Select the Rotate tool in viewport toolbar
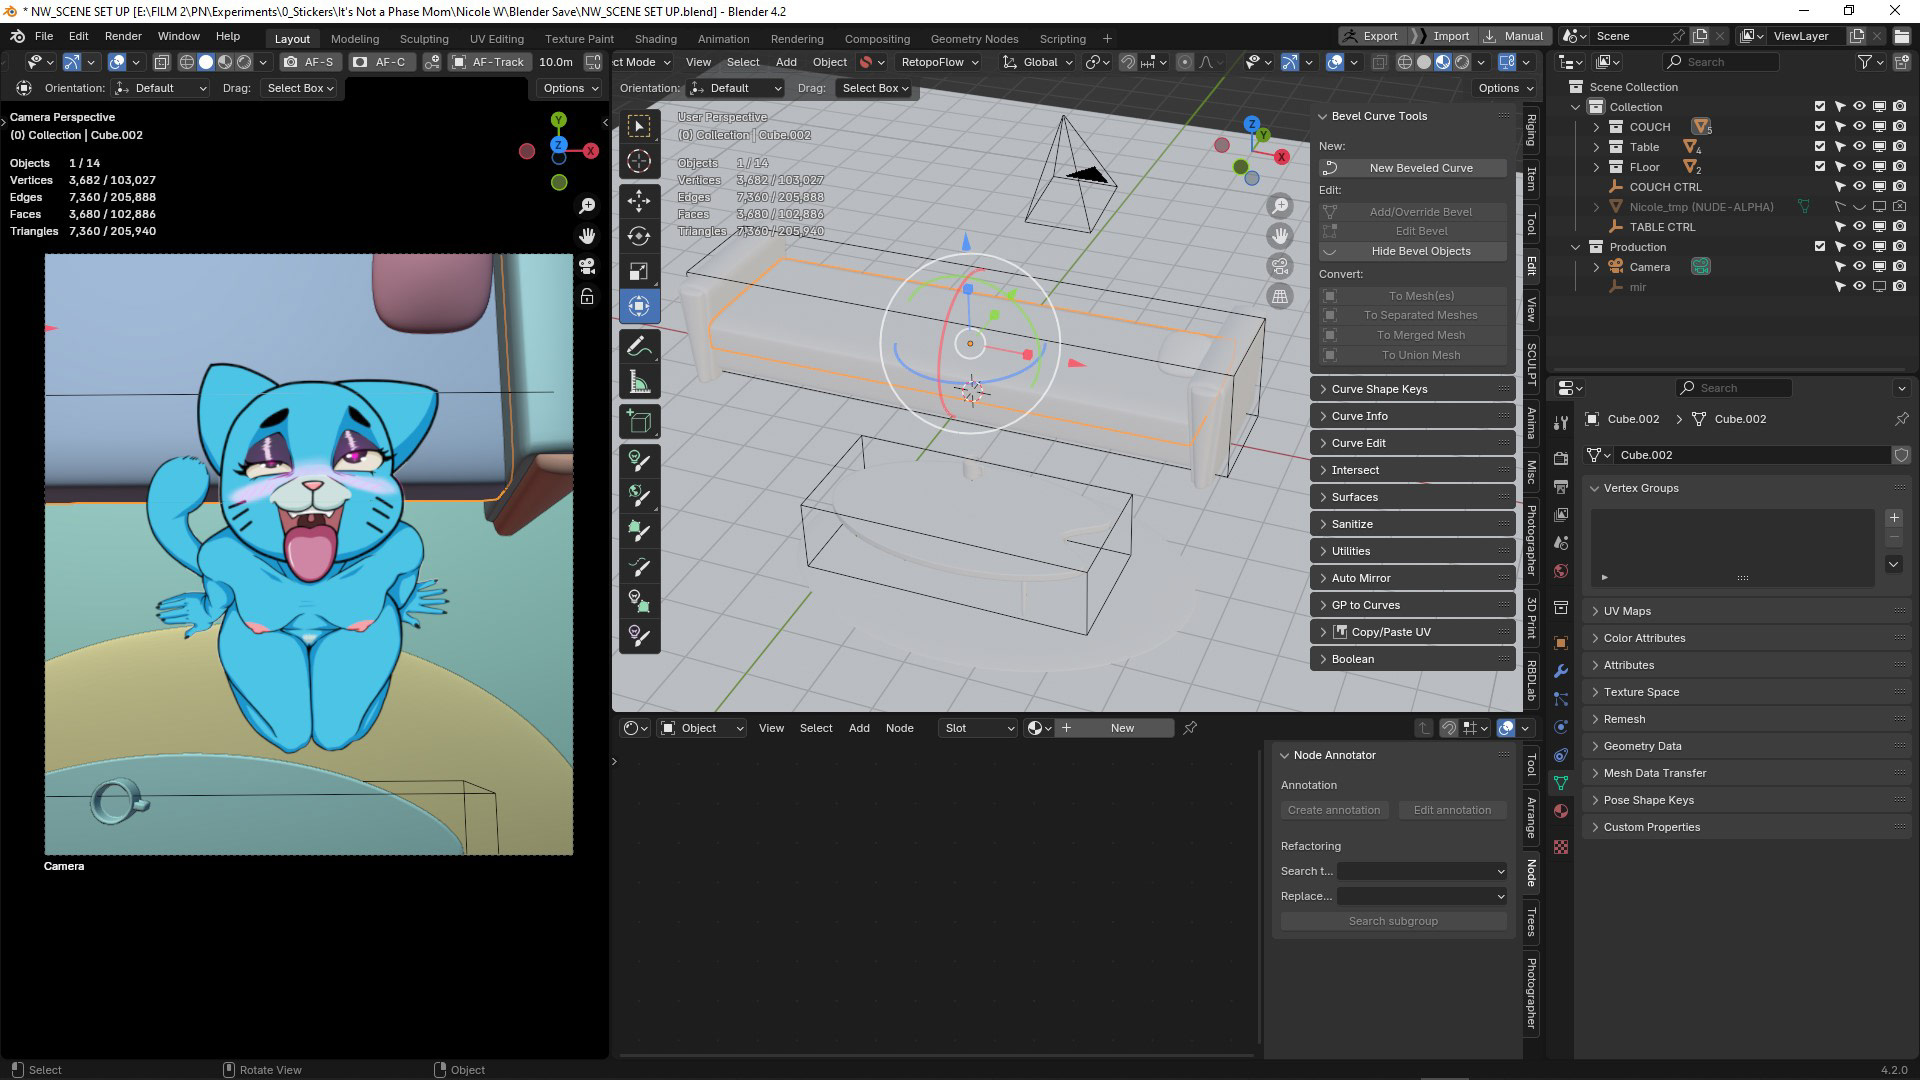The width and height of the screenshot is (1920, 1080). point(639,236)
